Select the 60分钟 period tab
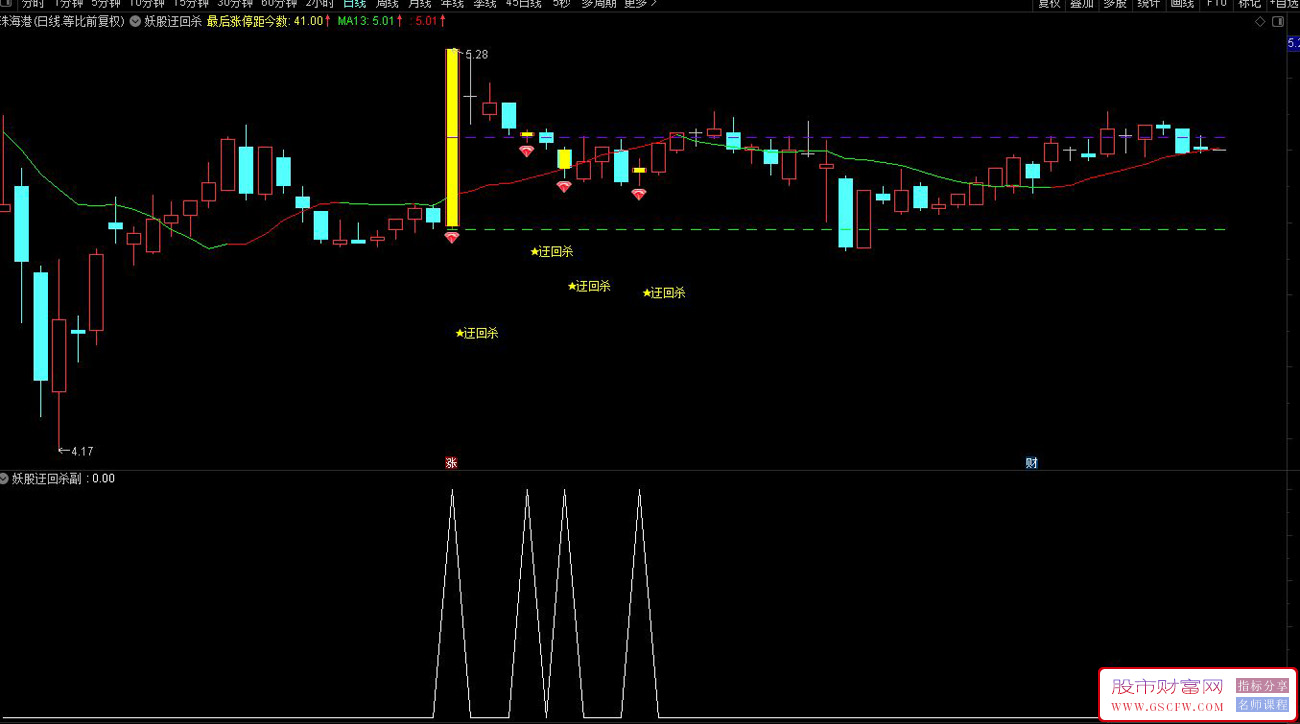The width and height of the screenshot is (1300, 724). coord(279,3)
